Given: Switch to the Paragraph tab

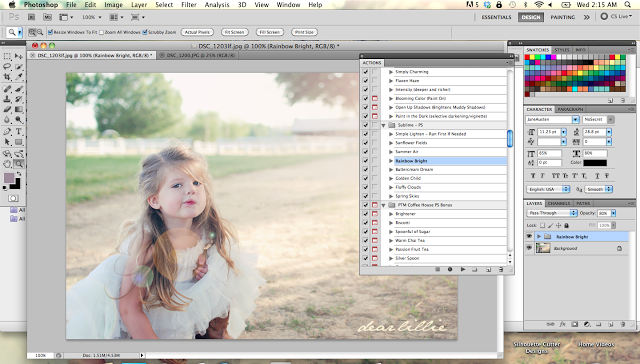Looking at the screenshot, I should pos(570,109).
